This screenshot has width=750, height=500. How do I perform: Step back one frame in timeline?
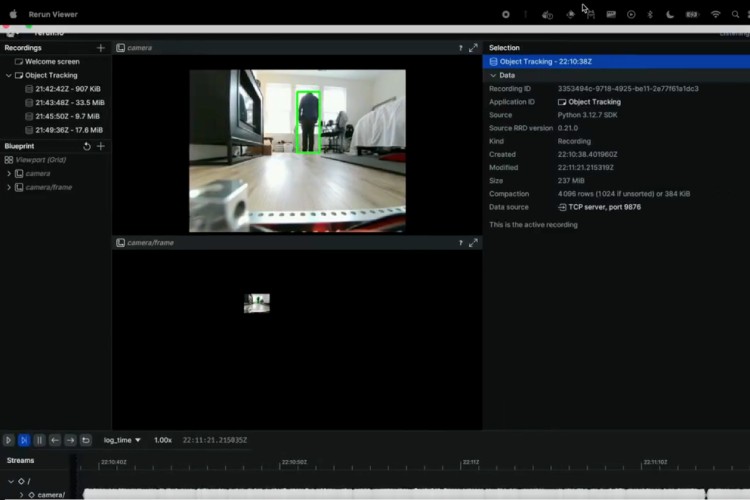click(55, 440)
